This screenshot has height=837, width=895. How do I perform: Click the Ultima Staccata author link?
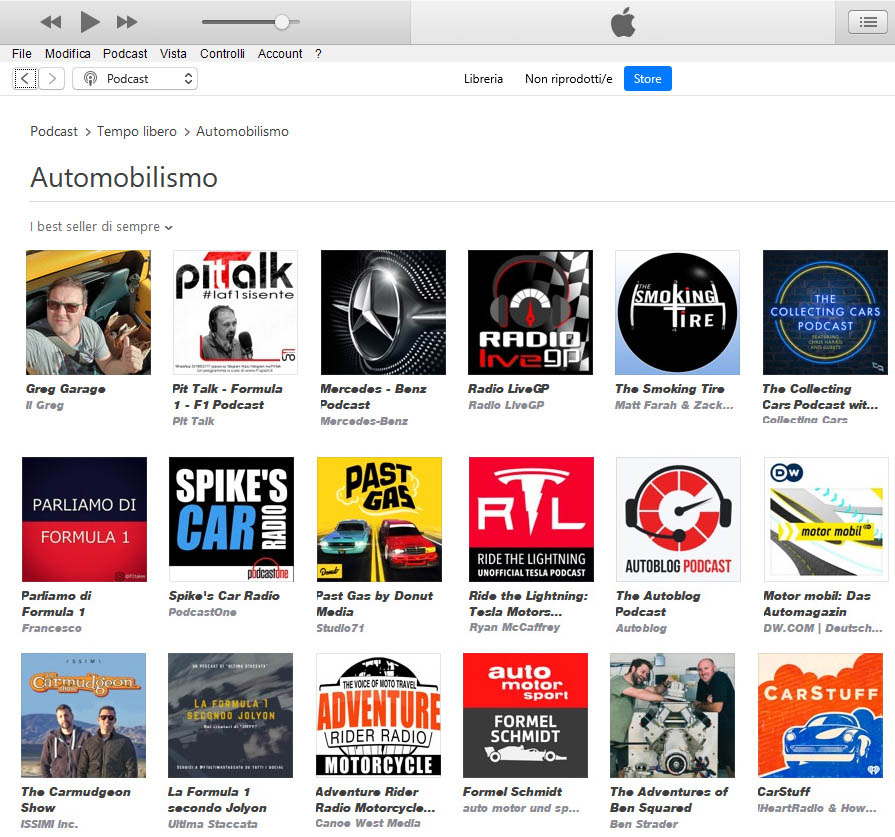(212, 824)
